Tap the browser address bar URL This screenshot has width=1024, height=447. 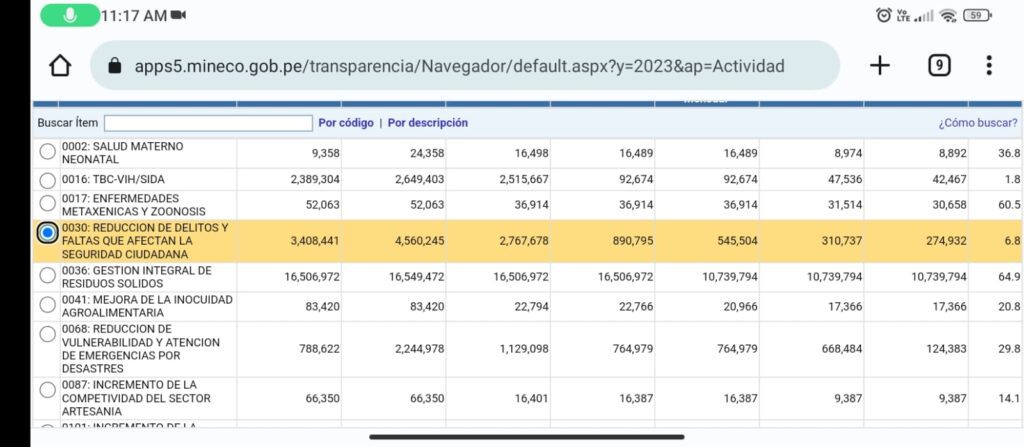(x=459, y=66)
